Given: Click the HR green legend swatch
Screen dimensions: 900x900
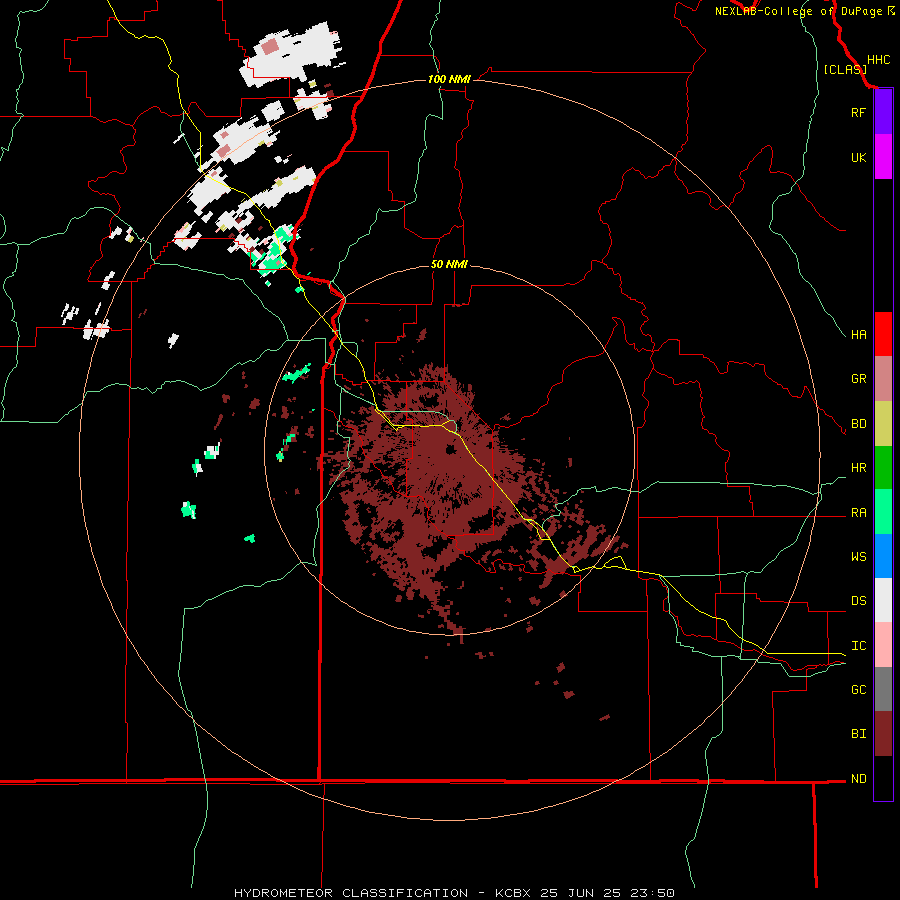Looking at the screenshot, I should coord(883,468).
